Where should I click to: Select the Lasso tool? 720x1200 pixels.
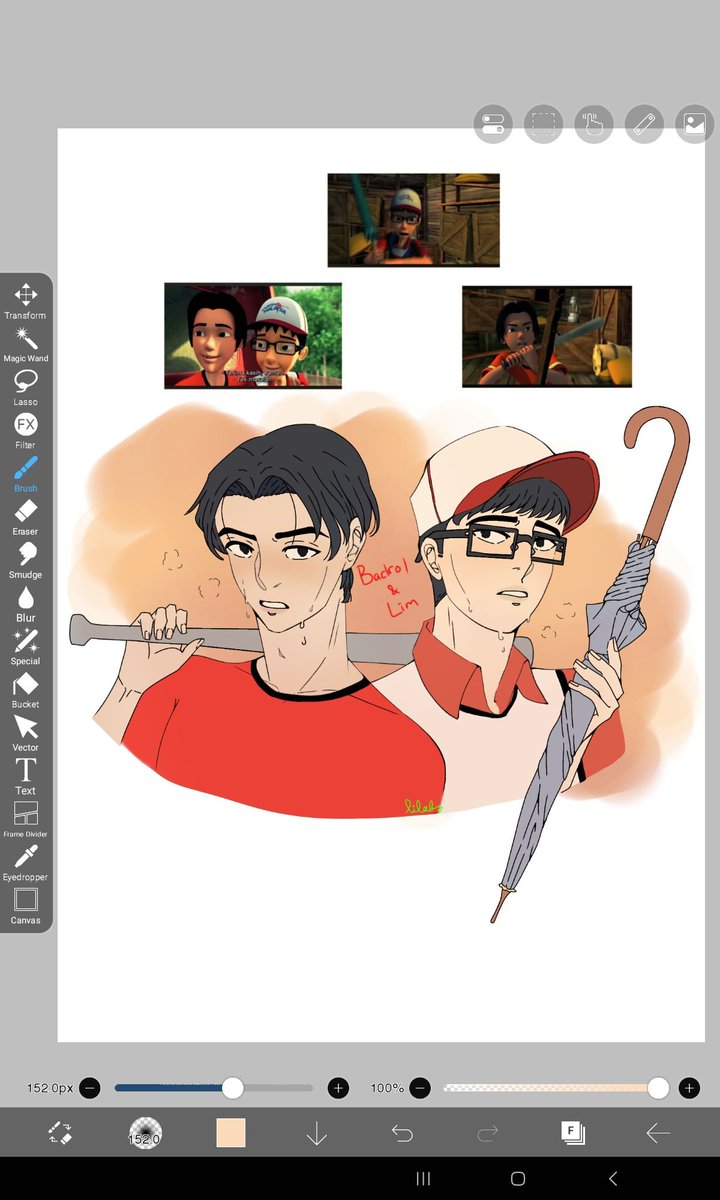(x=25, y=388)
